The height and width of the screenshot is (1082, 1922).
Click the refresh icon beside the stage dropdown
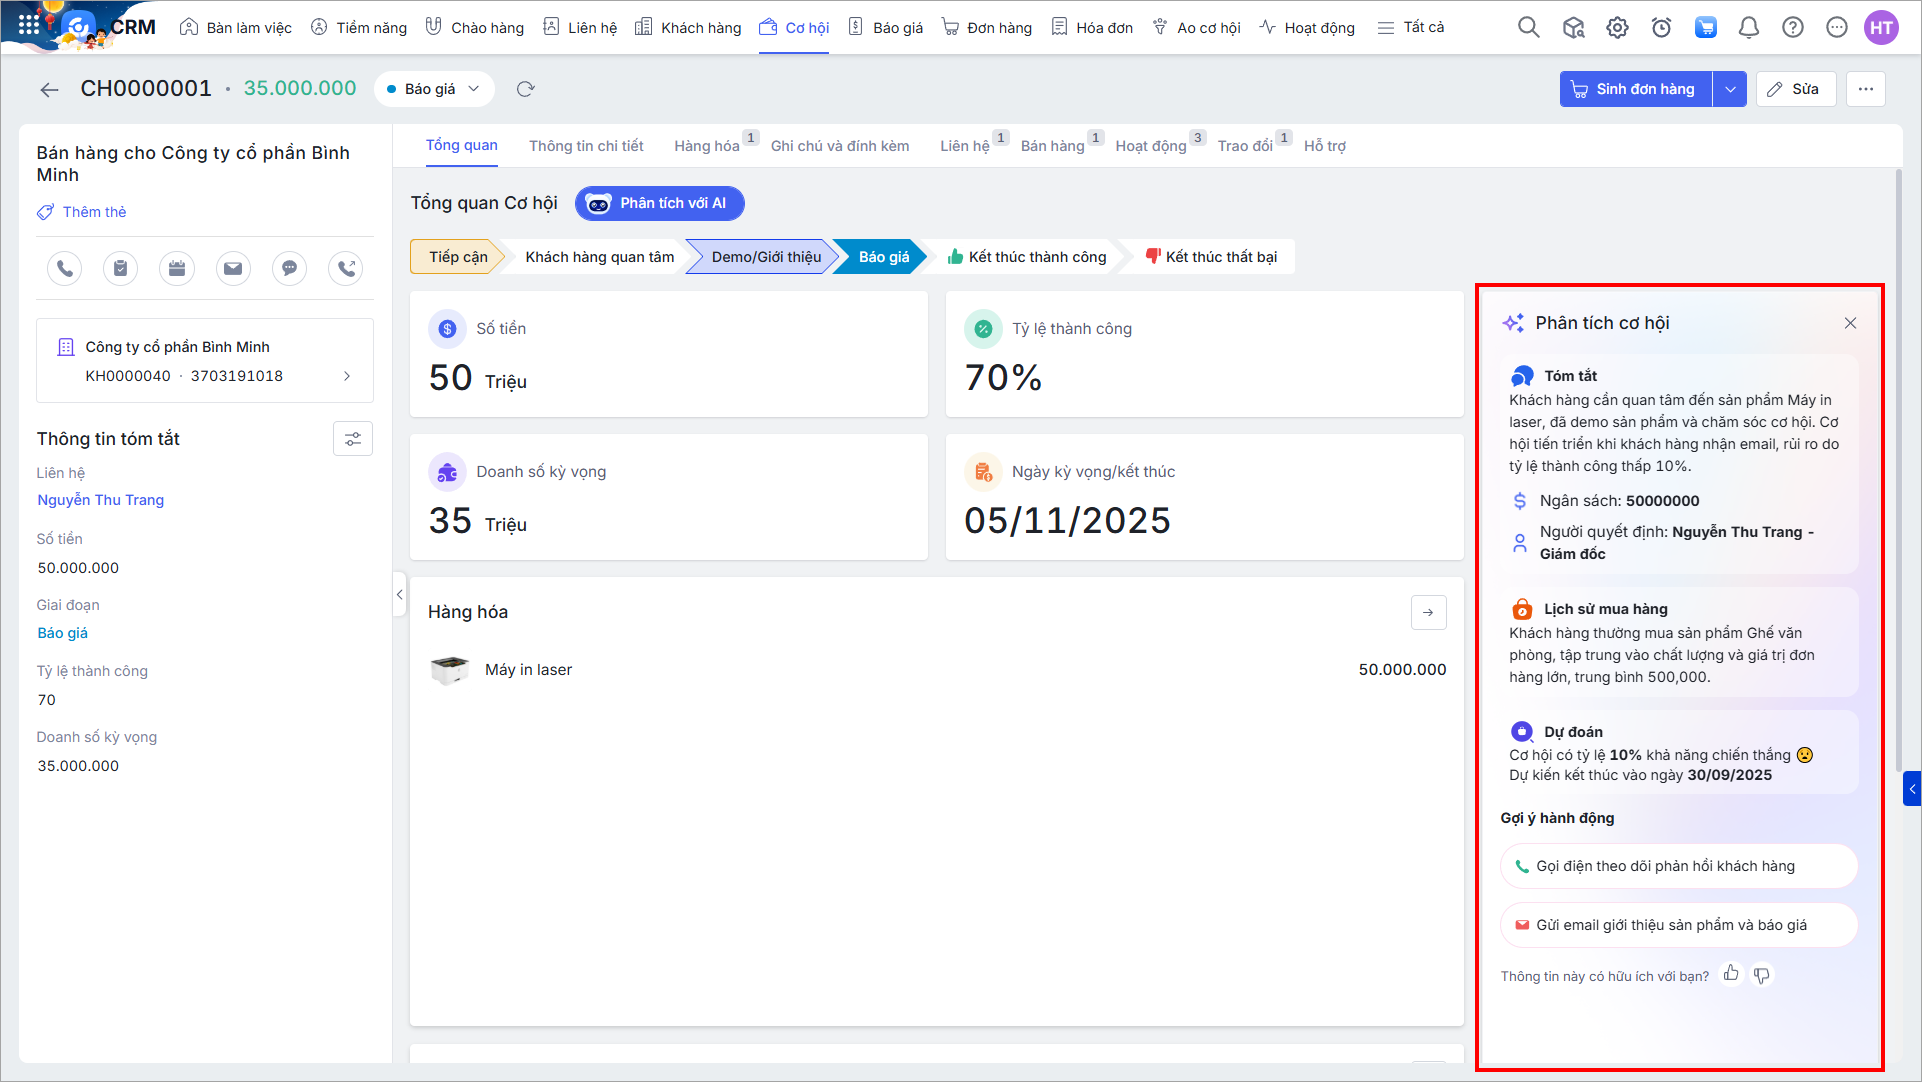point(526,89)
